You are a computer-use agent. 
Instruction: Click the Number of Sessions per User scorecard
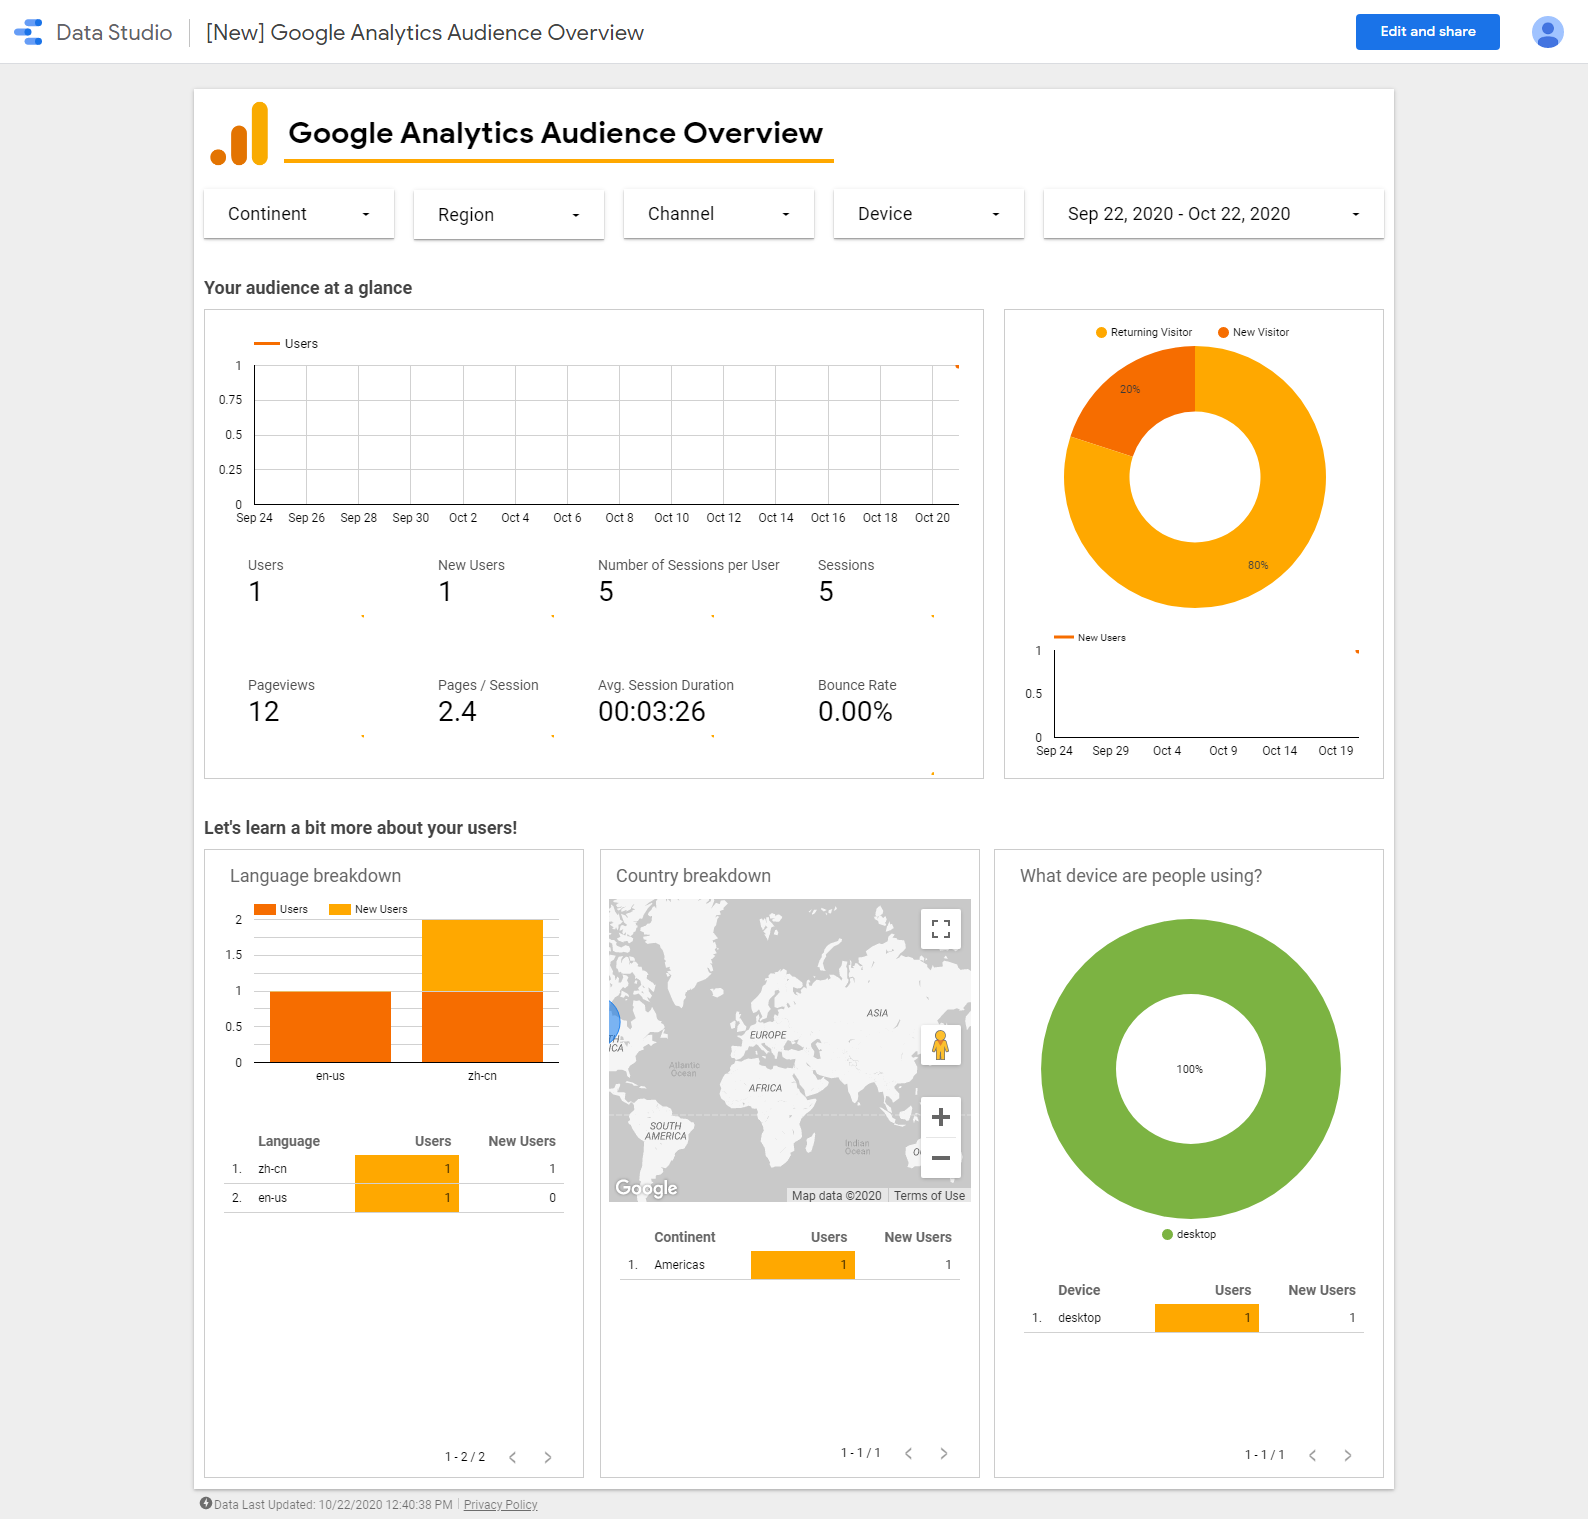(688, 581)
